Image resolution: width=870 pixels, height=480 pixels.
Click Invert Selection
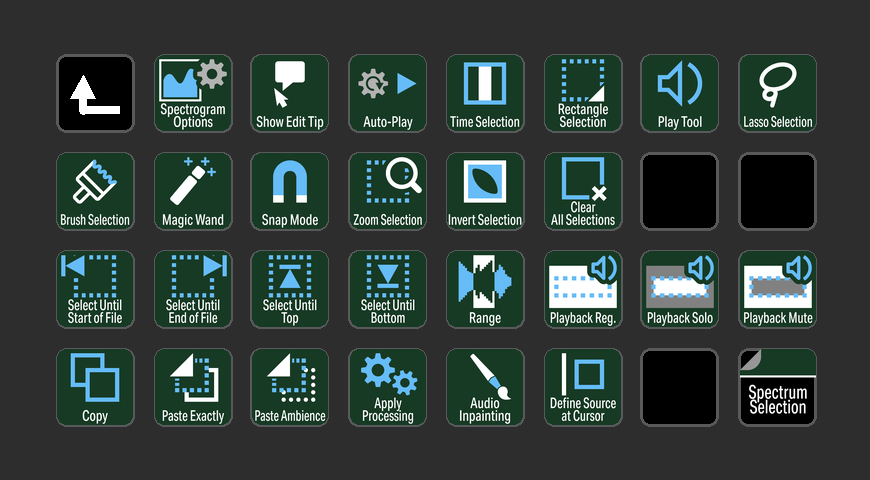point(485,191)
